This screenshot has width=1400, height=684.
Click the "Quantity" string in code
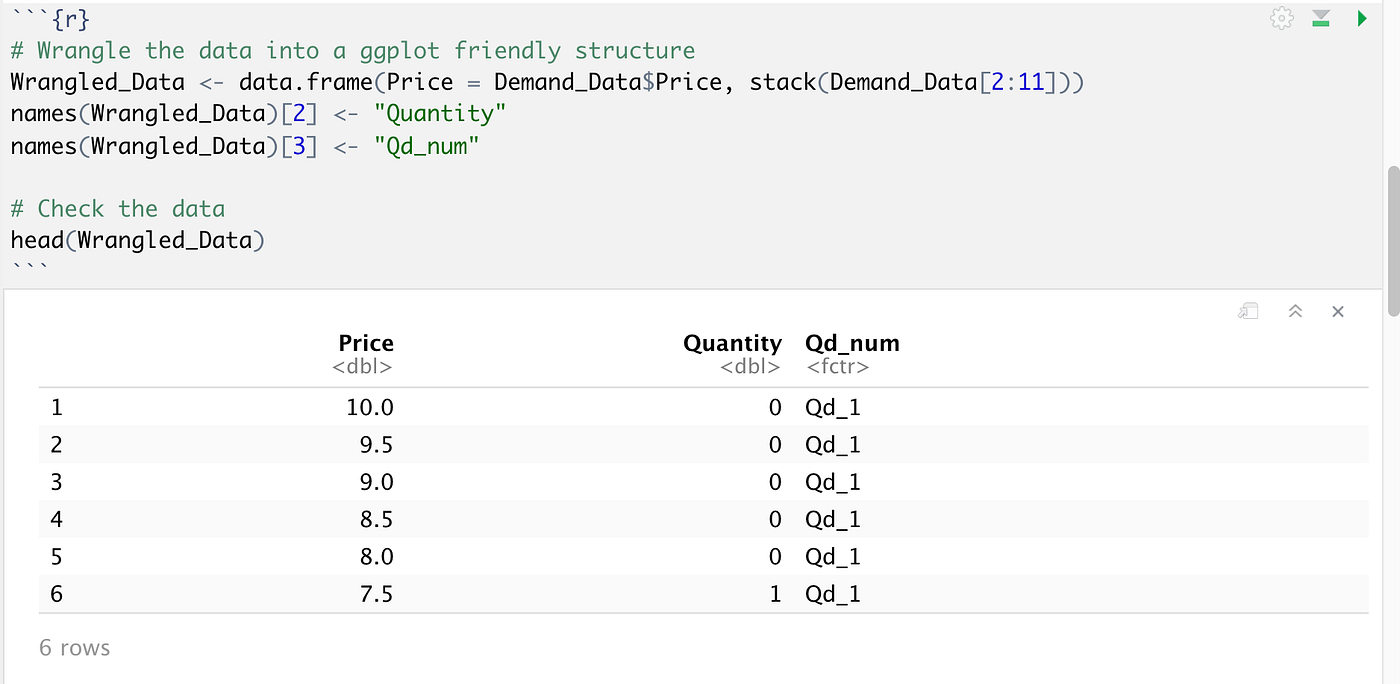coord(440,114)
